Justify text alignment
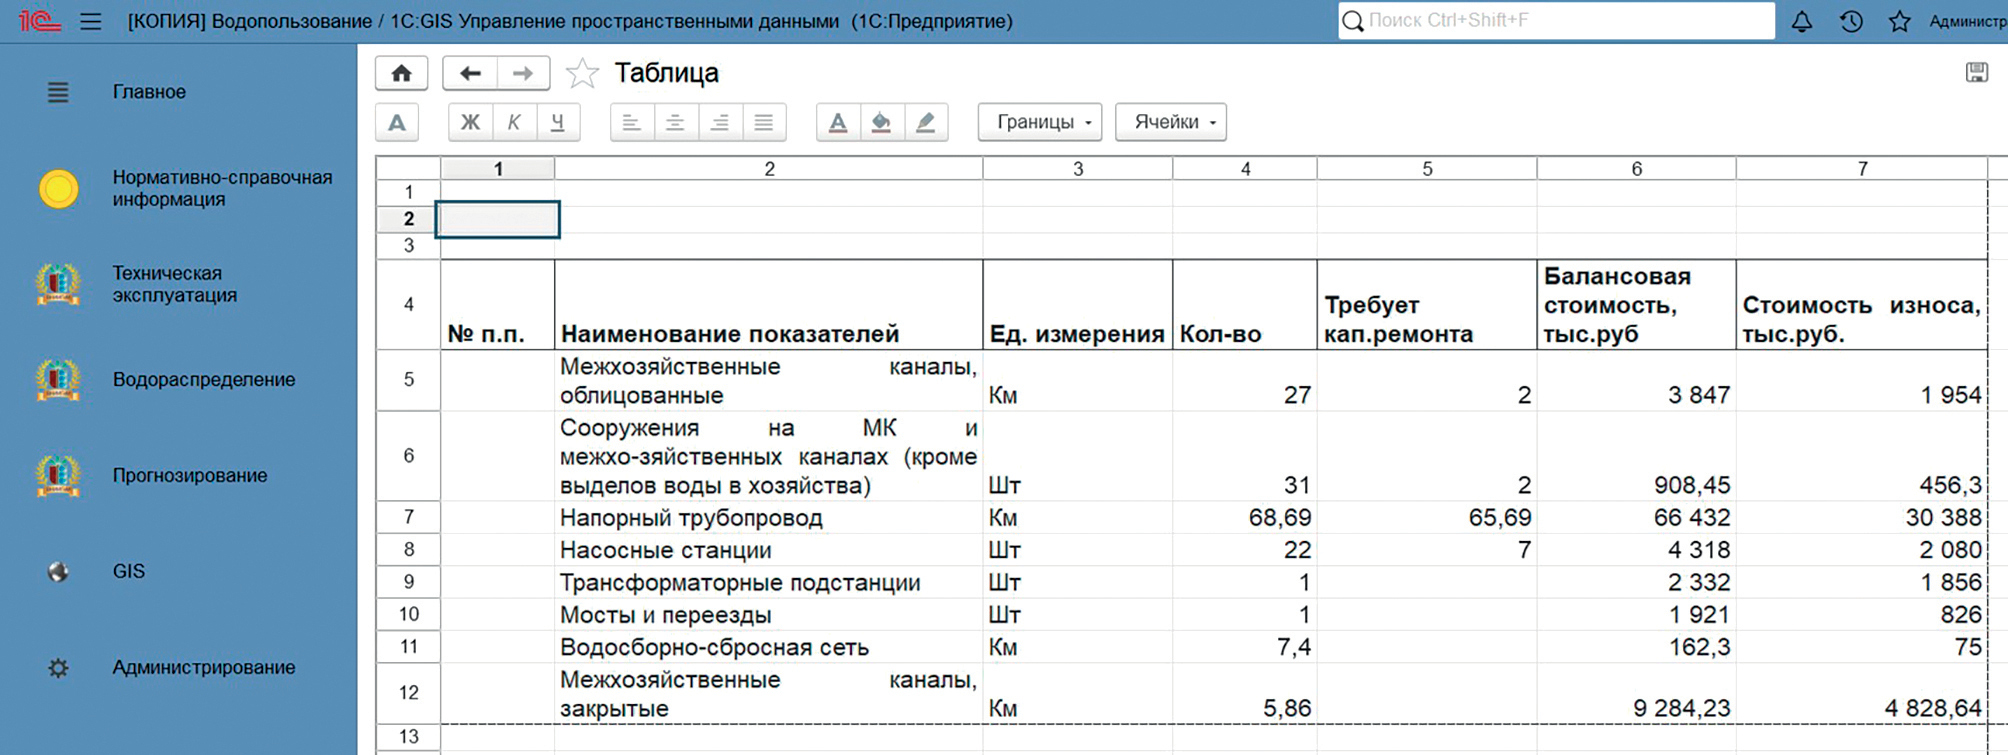2008x755 pixels. click(763, 122)
